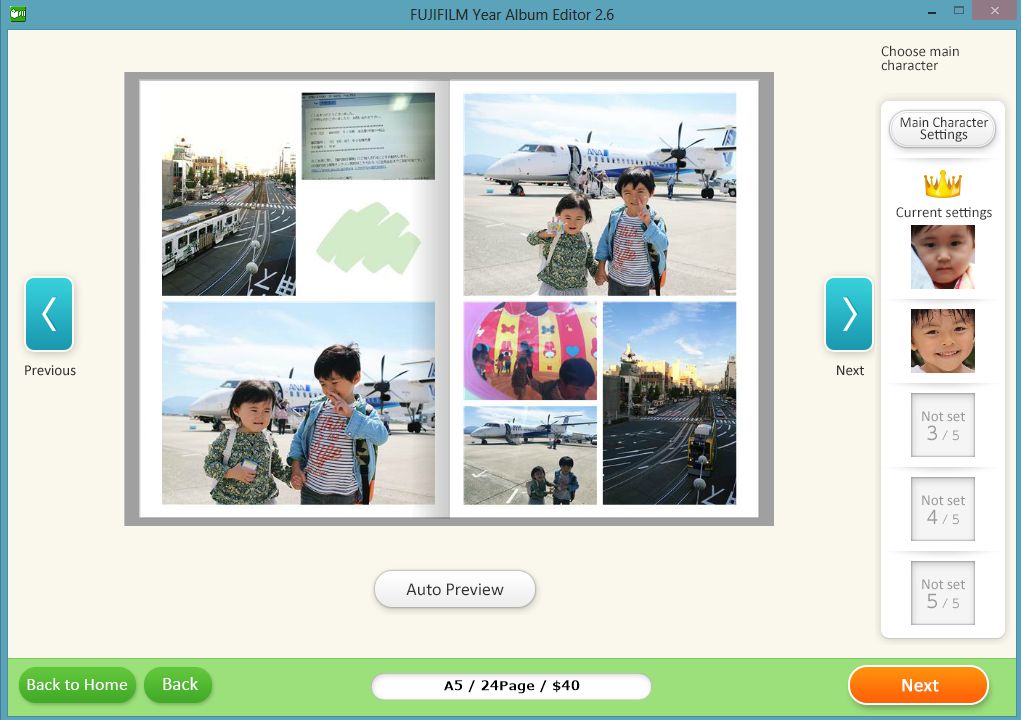Select the first main character face thumbnail
Image resolution: width=1021 pixels, height=720 pixels.
point(942,257)
